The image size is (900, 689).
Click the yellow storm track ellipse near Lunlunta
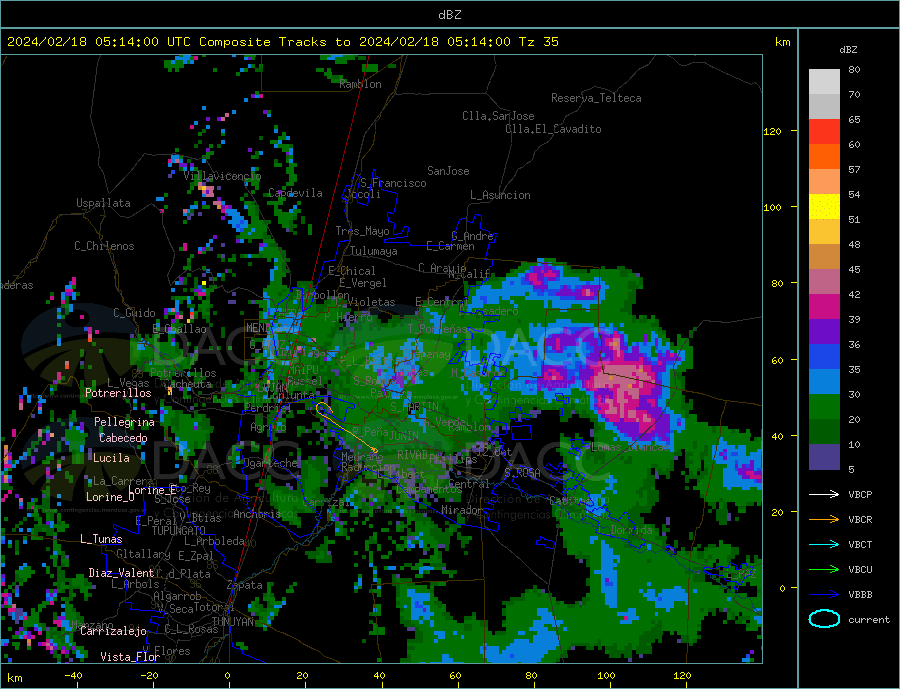(324, 408)
